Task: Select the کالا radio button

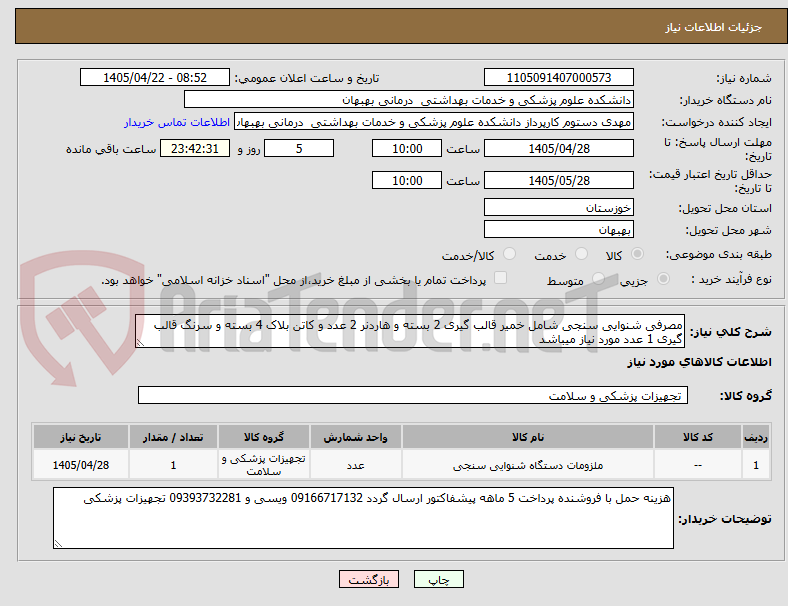Action: tap(637, 254)
